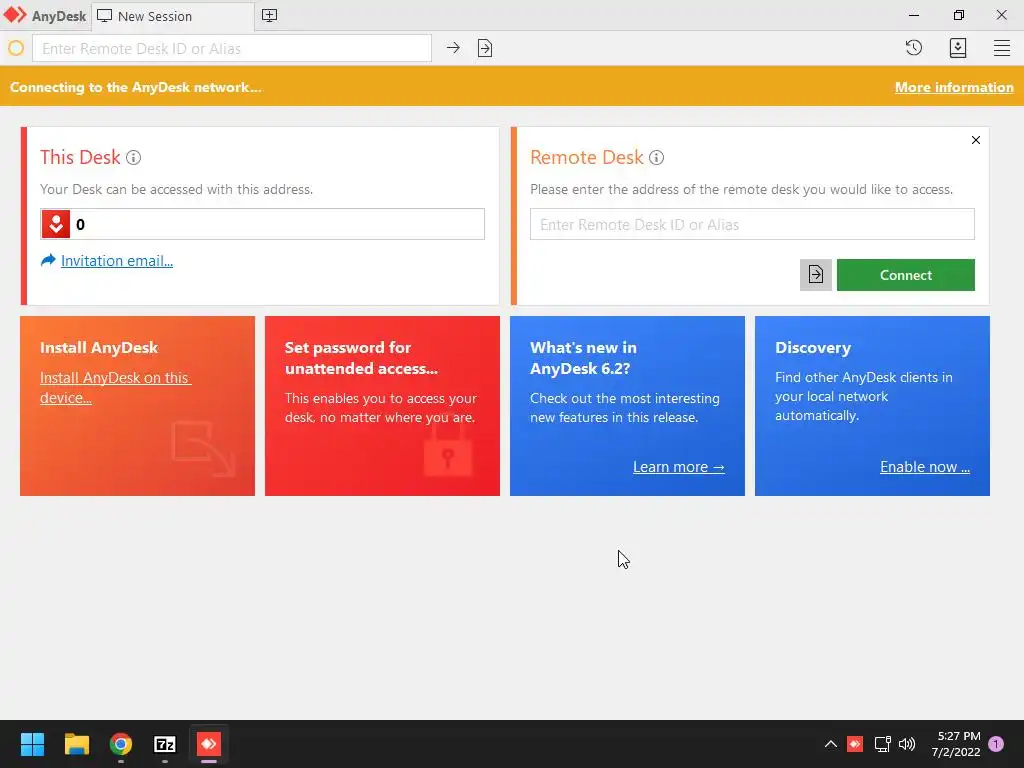The height and width of the screenshot is (768, 1024).
Task: Click Enable now link in Discovery tile
Action: (x=925, y=467)
